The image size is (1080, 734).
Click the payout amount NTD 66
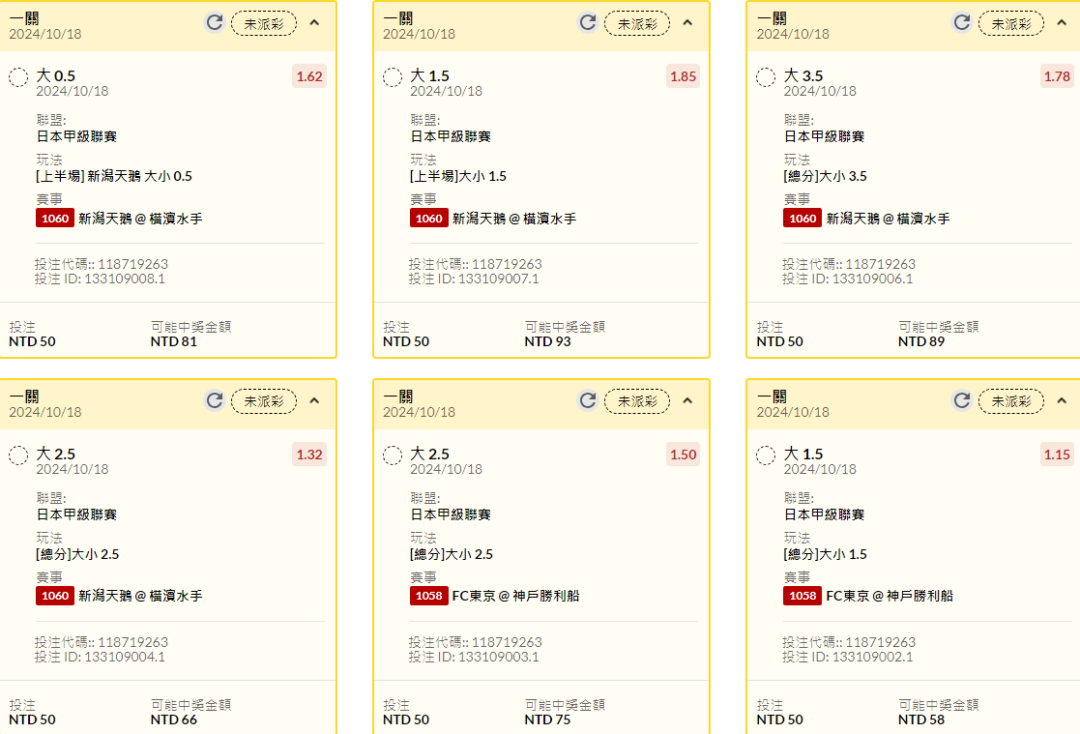pyautogui.click(x=174, y=720)
